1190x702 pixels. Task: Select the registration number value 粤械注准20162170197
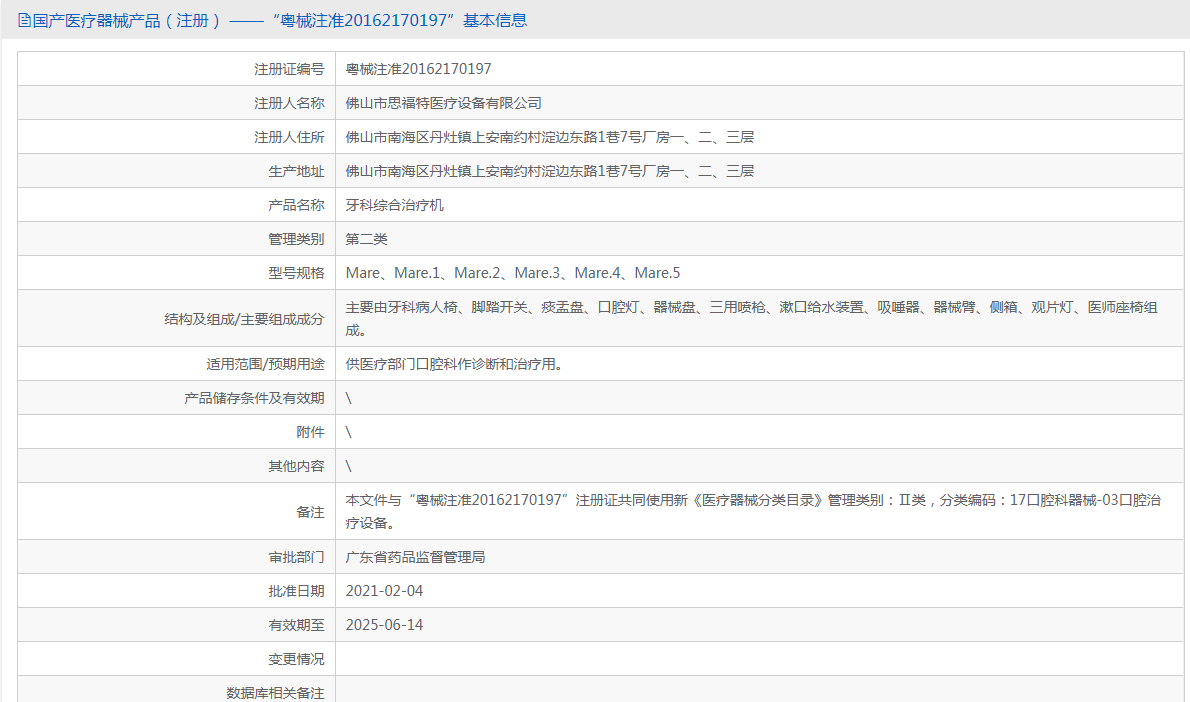pos(418,69)
